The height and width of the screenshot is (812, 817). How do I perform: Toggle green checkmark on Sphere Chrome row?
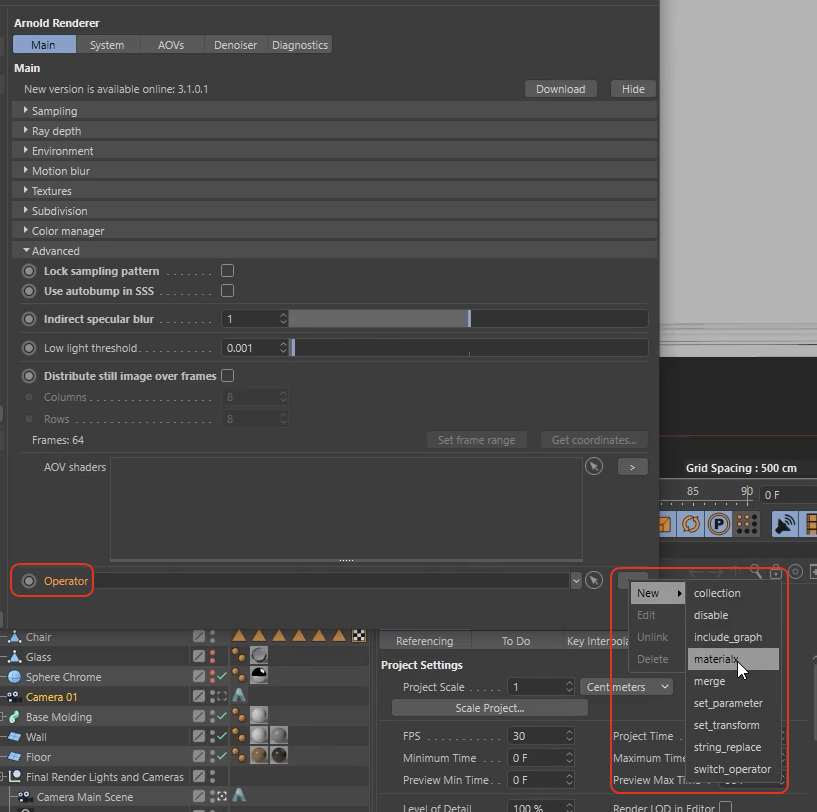coord(222,676)
